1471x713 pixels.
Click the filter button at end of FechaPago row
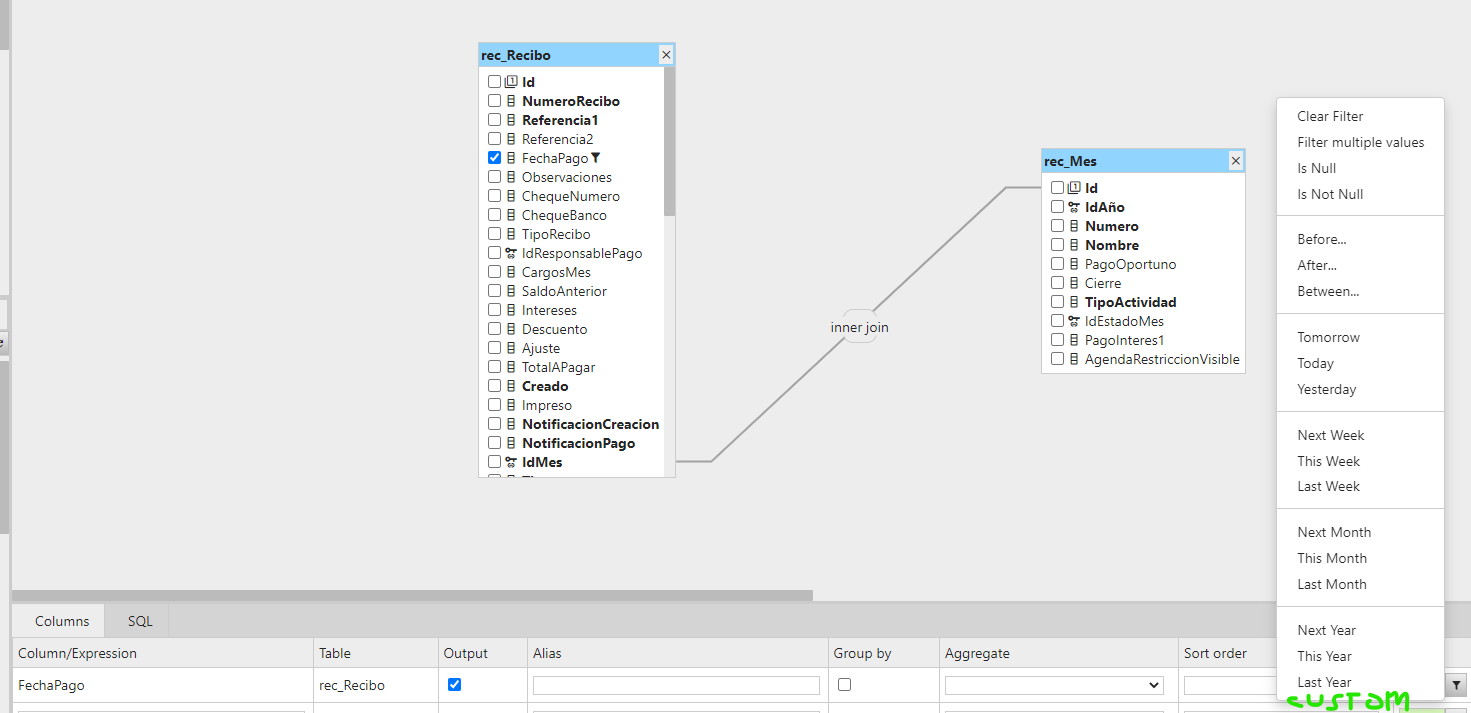pyautogui.click(x=1456, y=685)
